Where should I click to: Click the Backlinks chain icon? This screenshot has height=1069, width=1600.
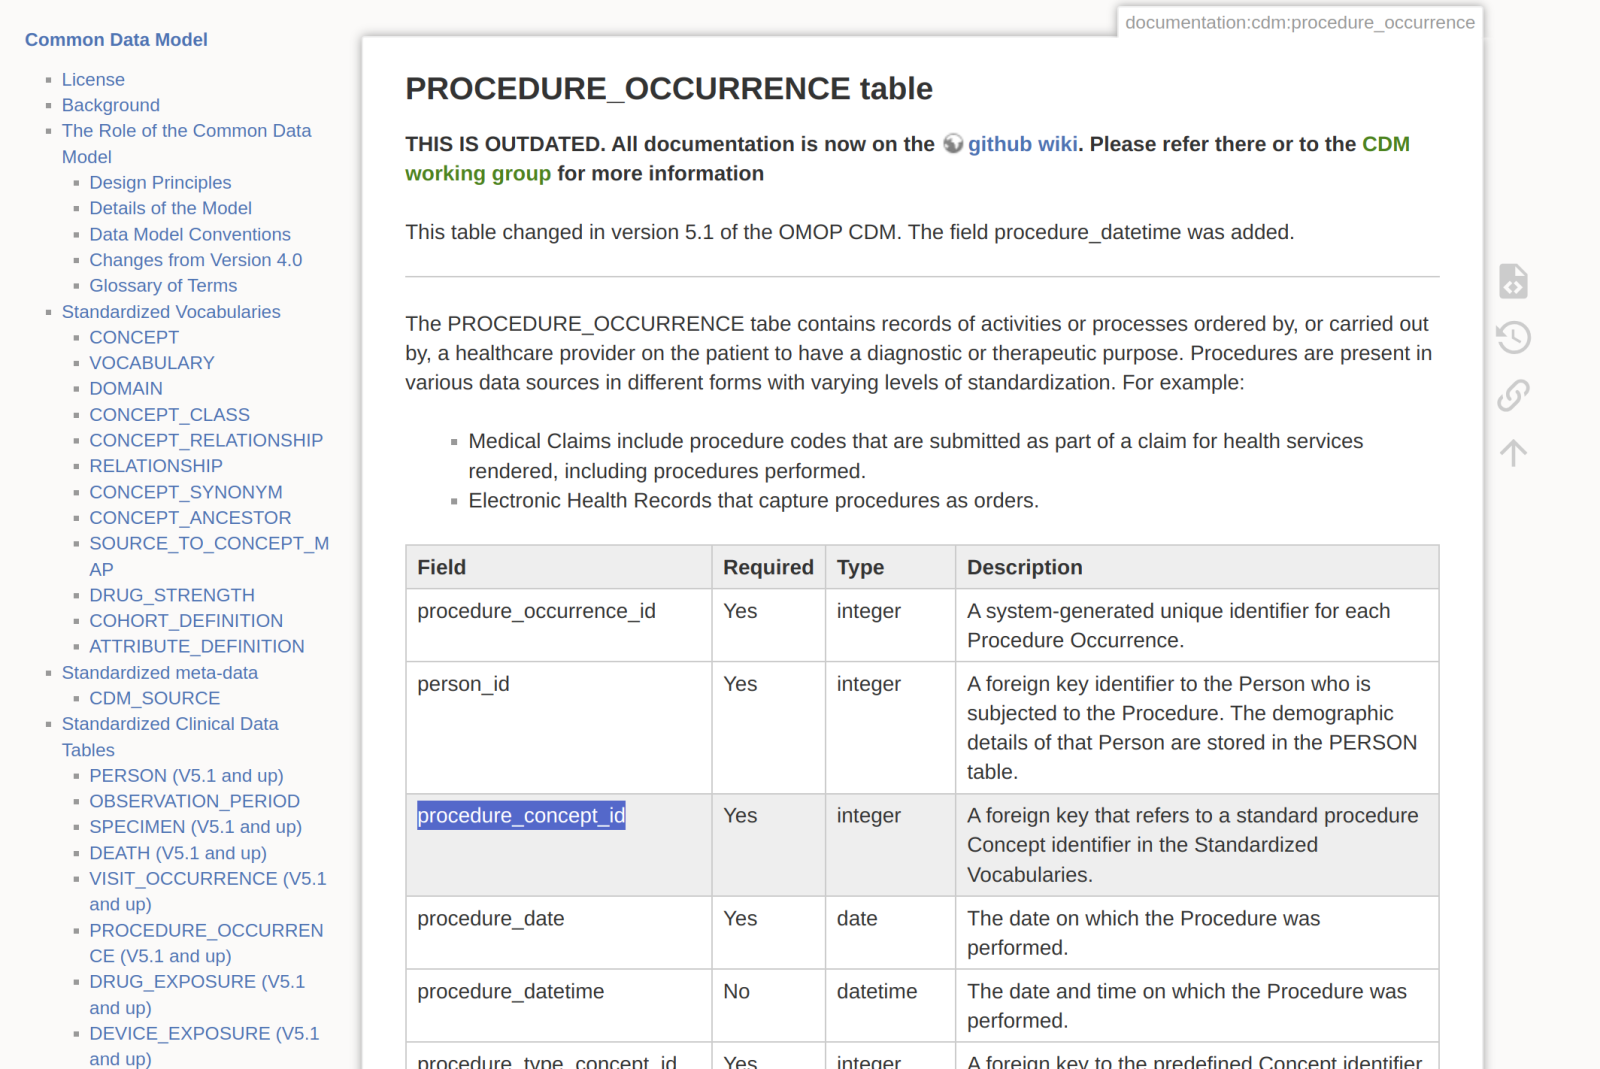1513,395
